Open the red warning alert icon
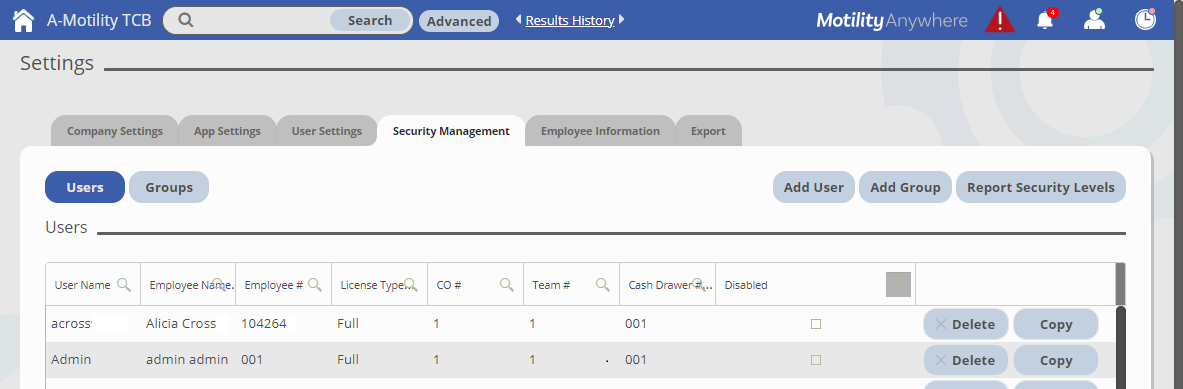 (1000, 20)
